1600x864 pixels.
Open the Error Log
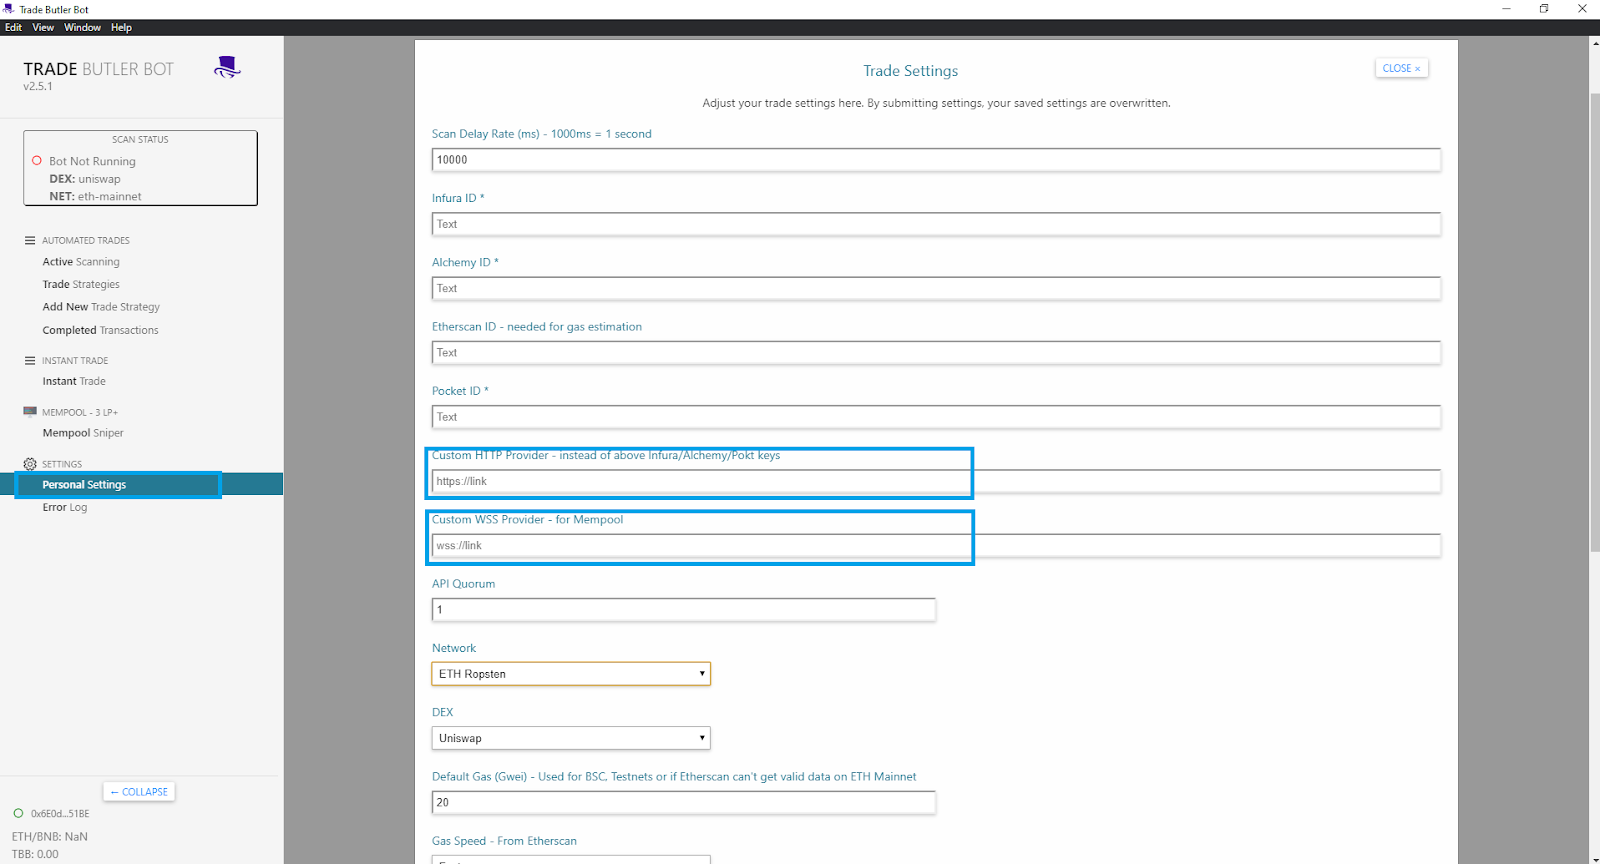point(65,507)
